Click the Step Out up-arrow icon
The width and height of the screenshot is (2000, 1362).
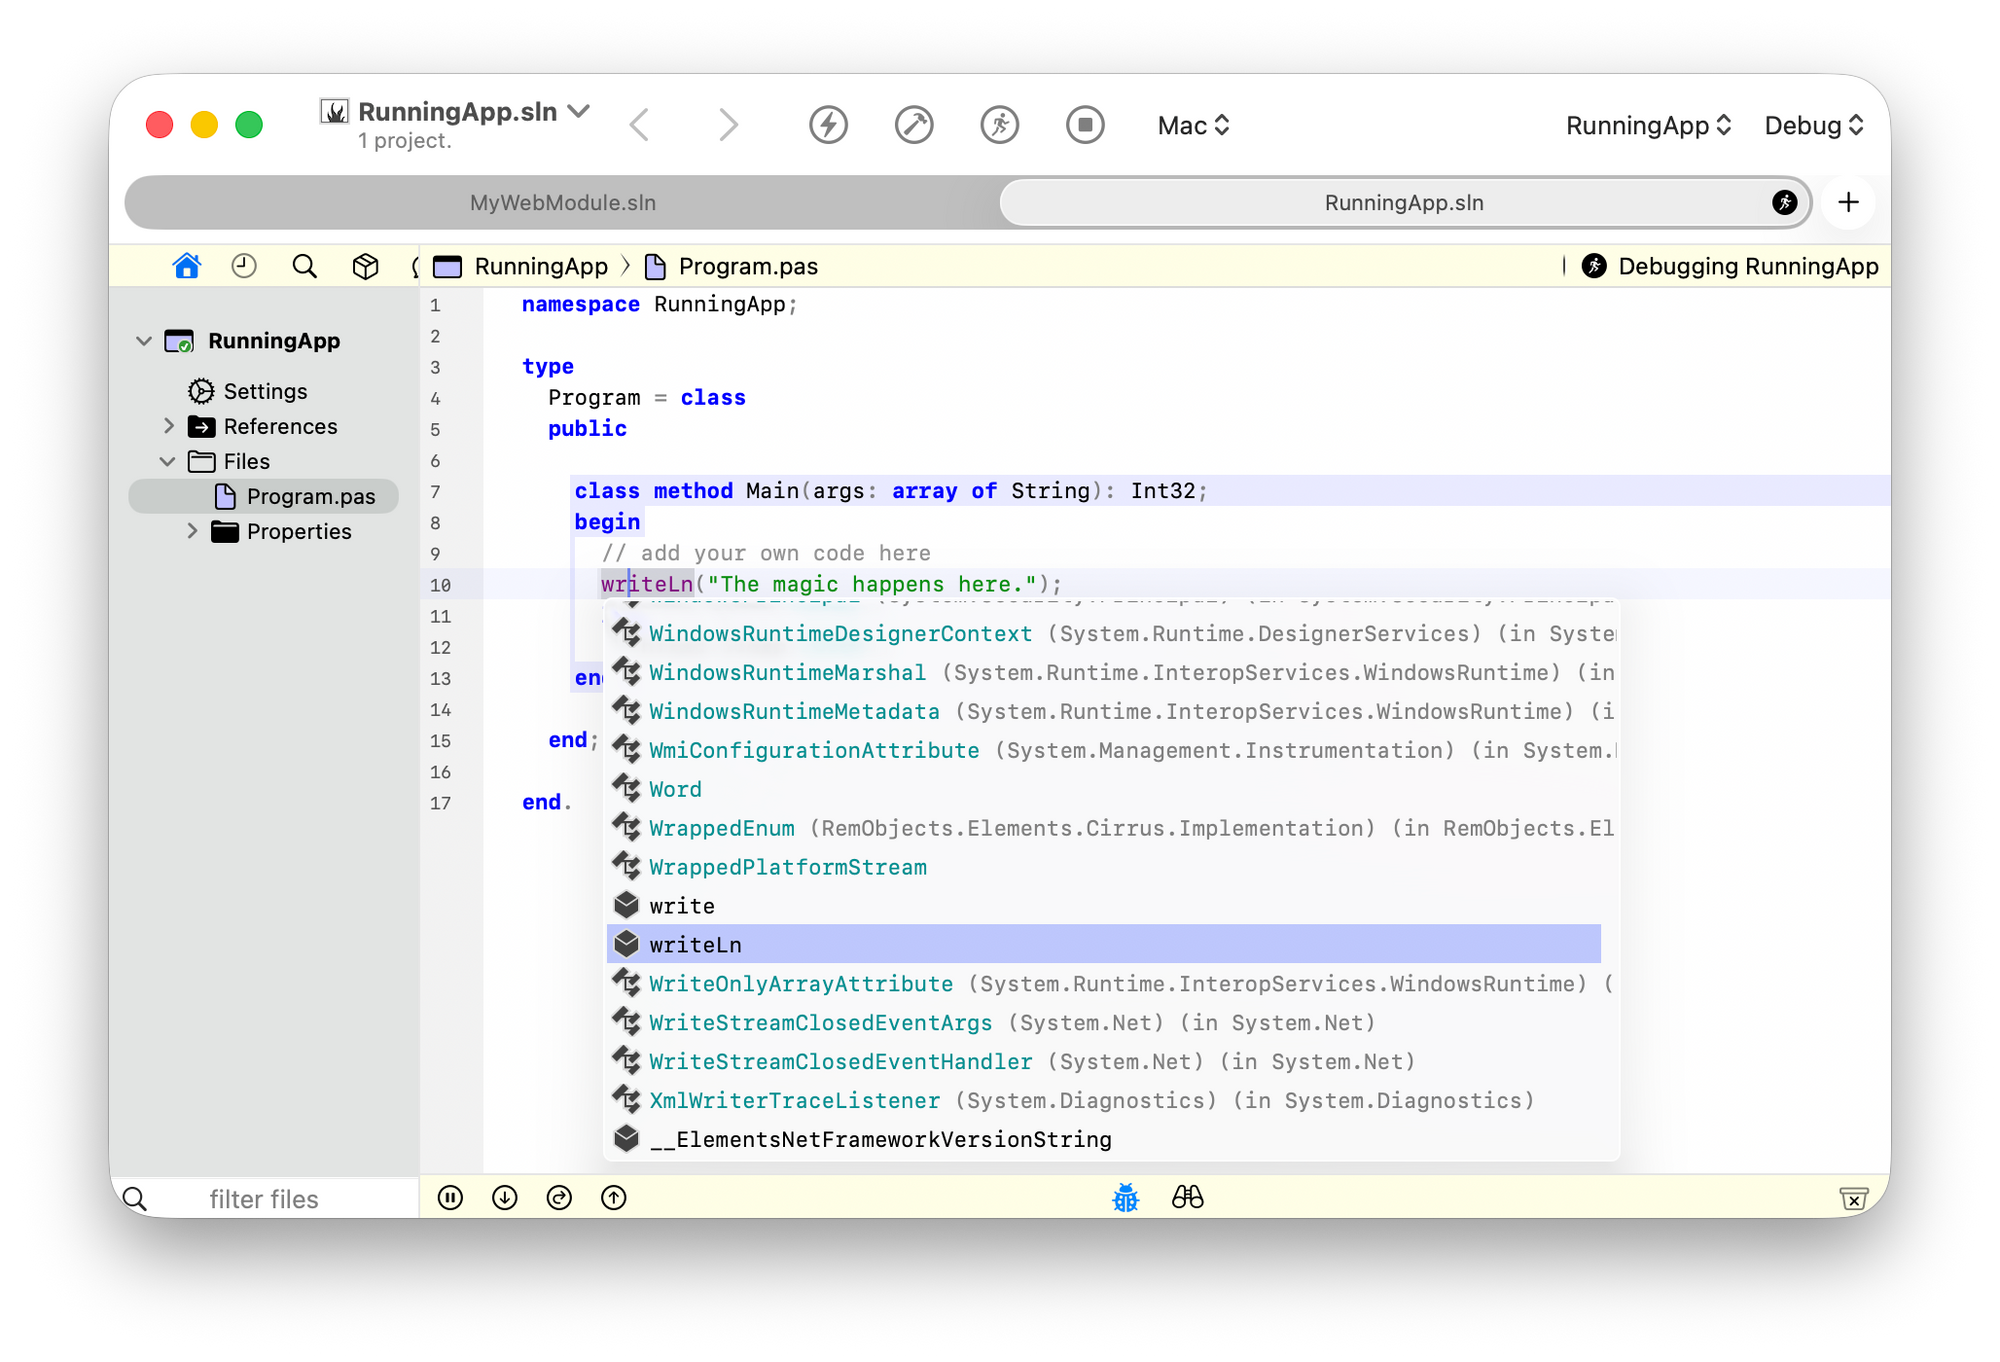[x=614, y=1197]
